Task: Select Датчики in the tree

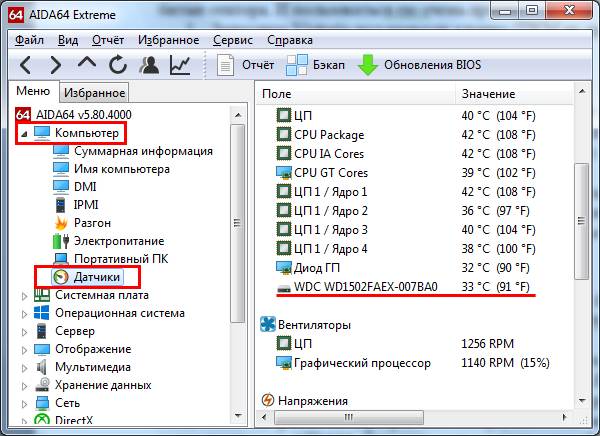Action: coord(97,277)
